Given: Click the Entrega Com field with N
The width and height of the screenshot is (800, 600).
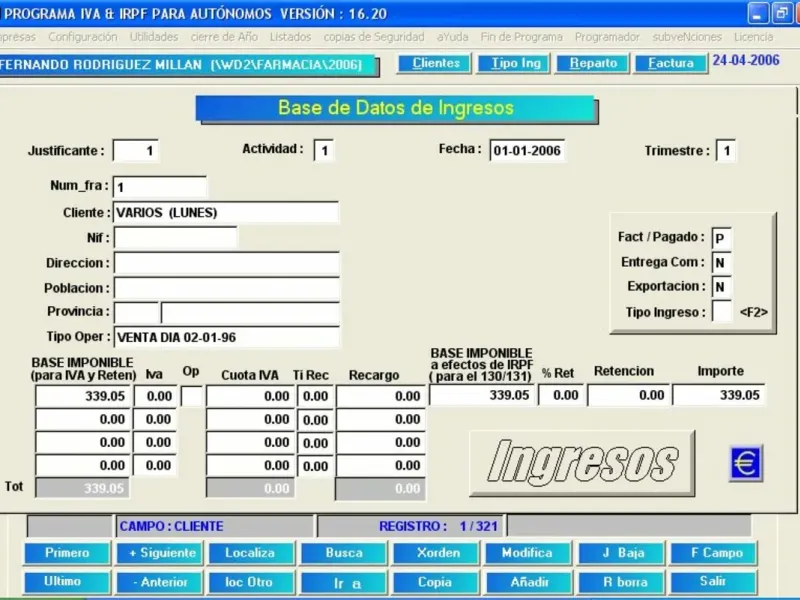Looking at the screenshot, I should click(721, 263).
